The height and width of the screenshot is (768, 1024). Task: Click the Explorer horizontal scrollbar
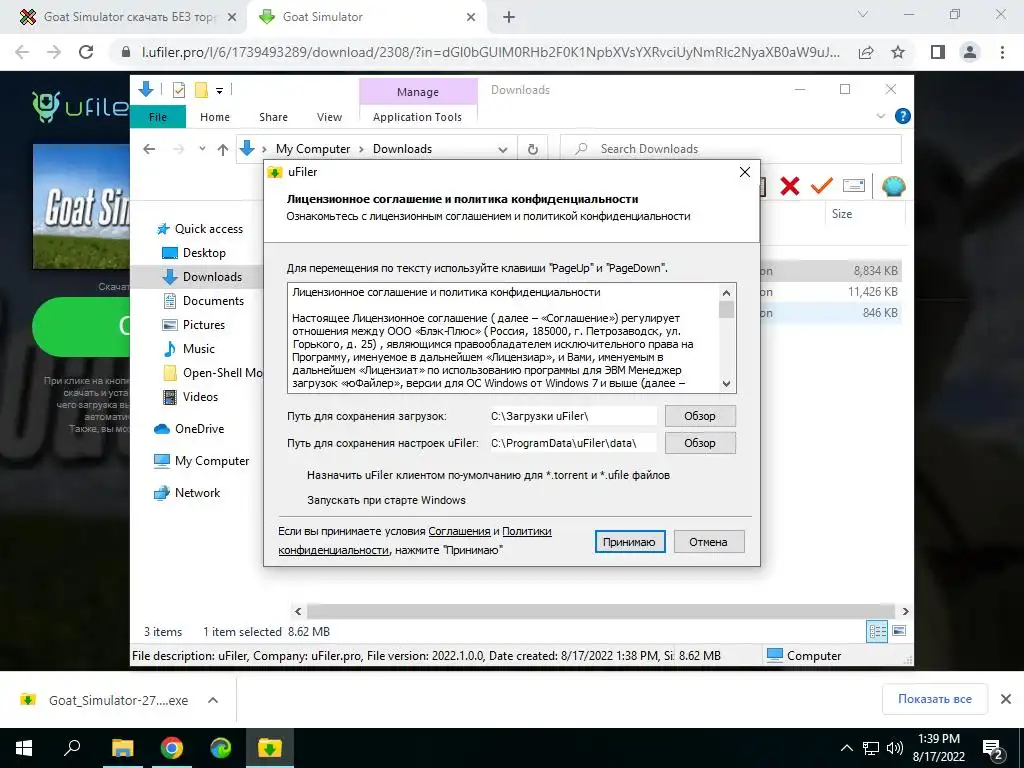pyautogui.click(x=600, y=611)
